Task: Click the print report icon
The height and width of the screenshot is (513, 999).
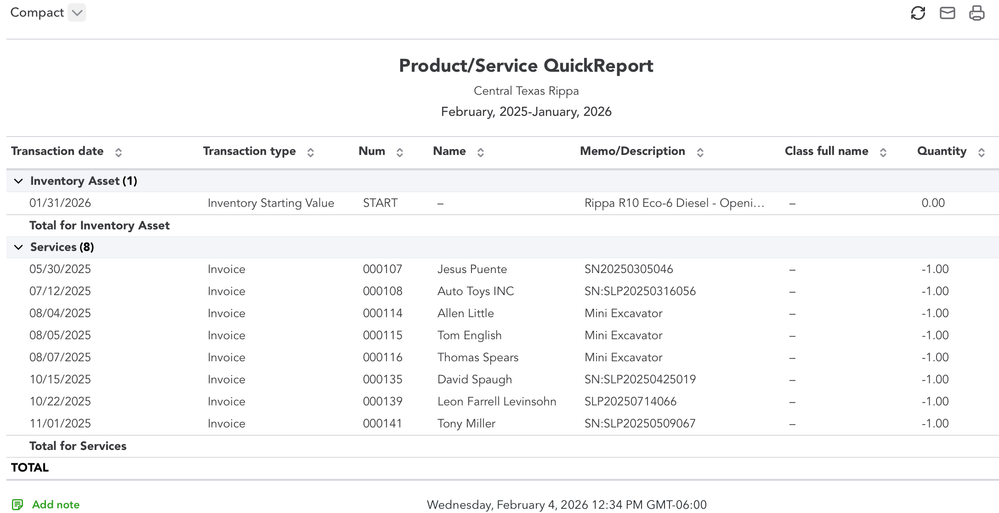Action: 977,13
